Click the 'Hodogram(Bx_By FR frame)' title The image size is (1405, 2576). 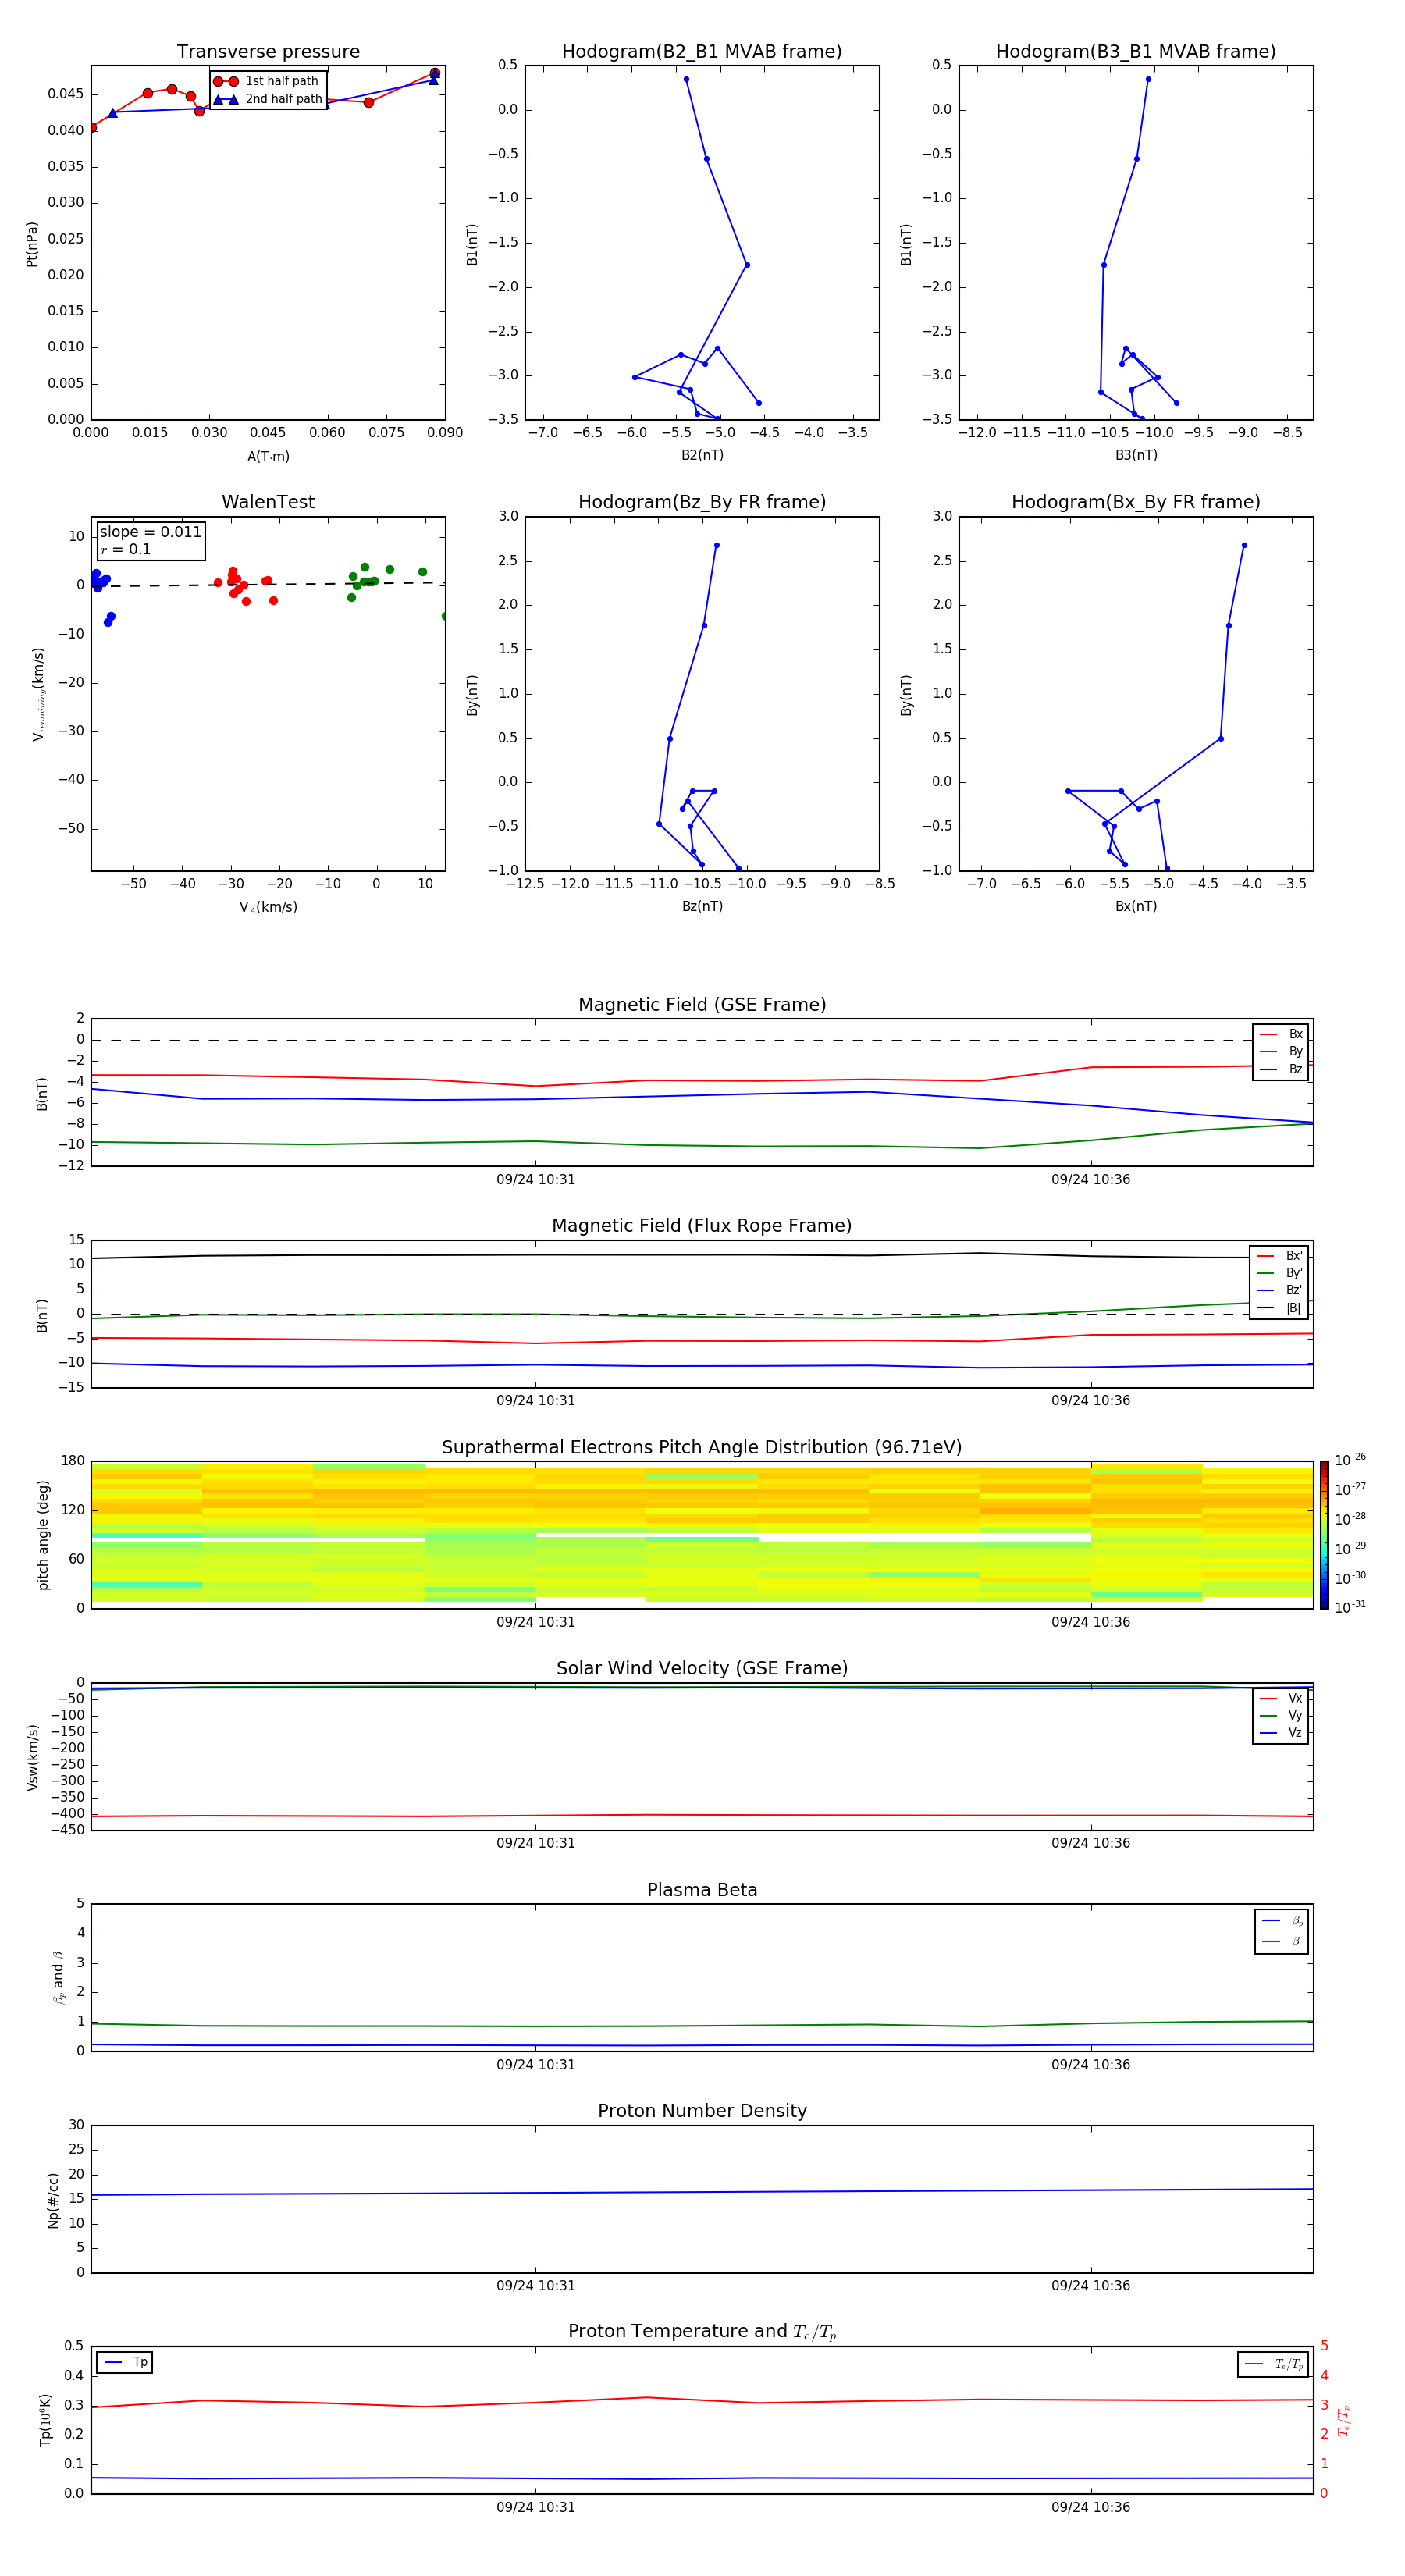[1136, 502]
